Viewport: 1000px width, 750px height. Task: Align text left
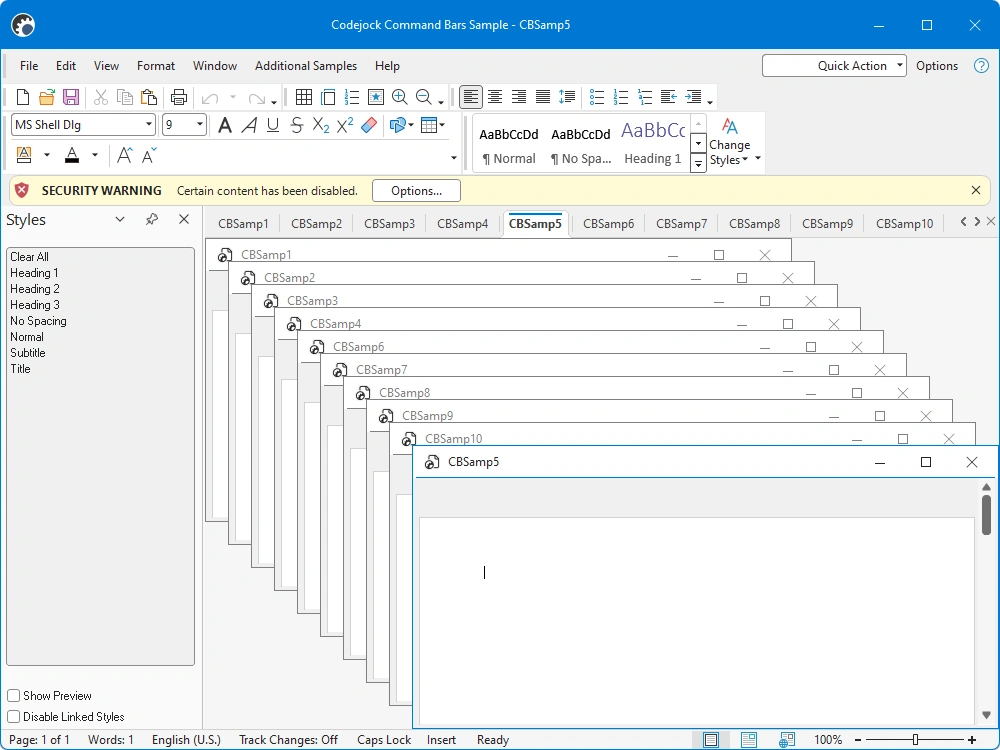tap(471, 97)
